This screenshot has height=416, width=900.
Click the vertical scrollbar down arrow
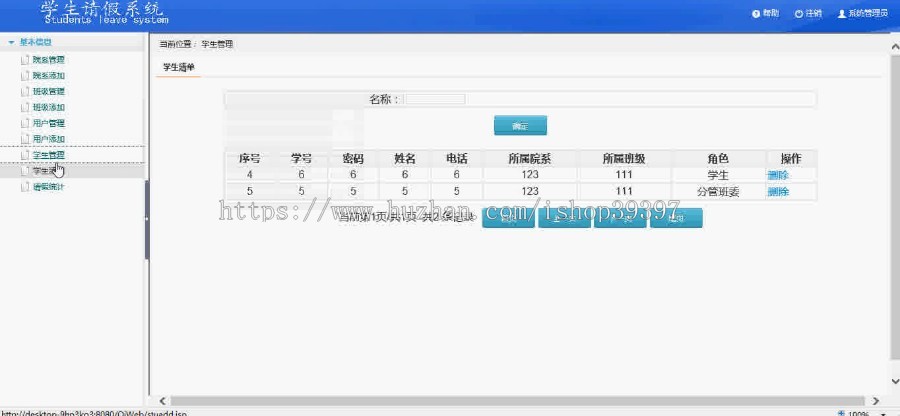click(895, 381)
